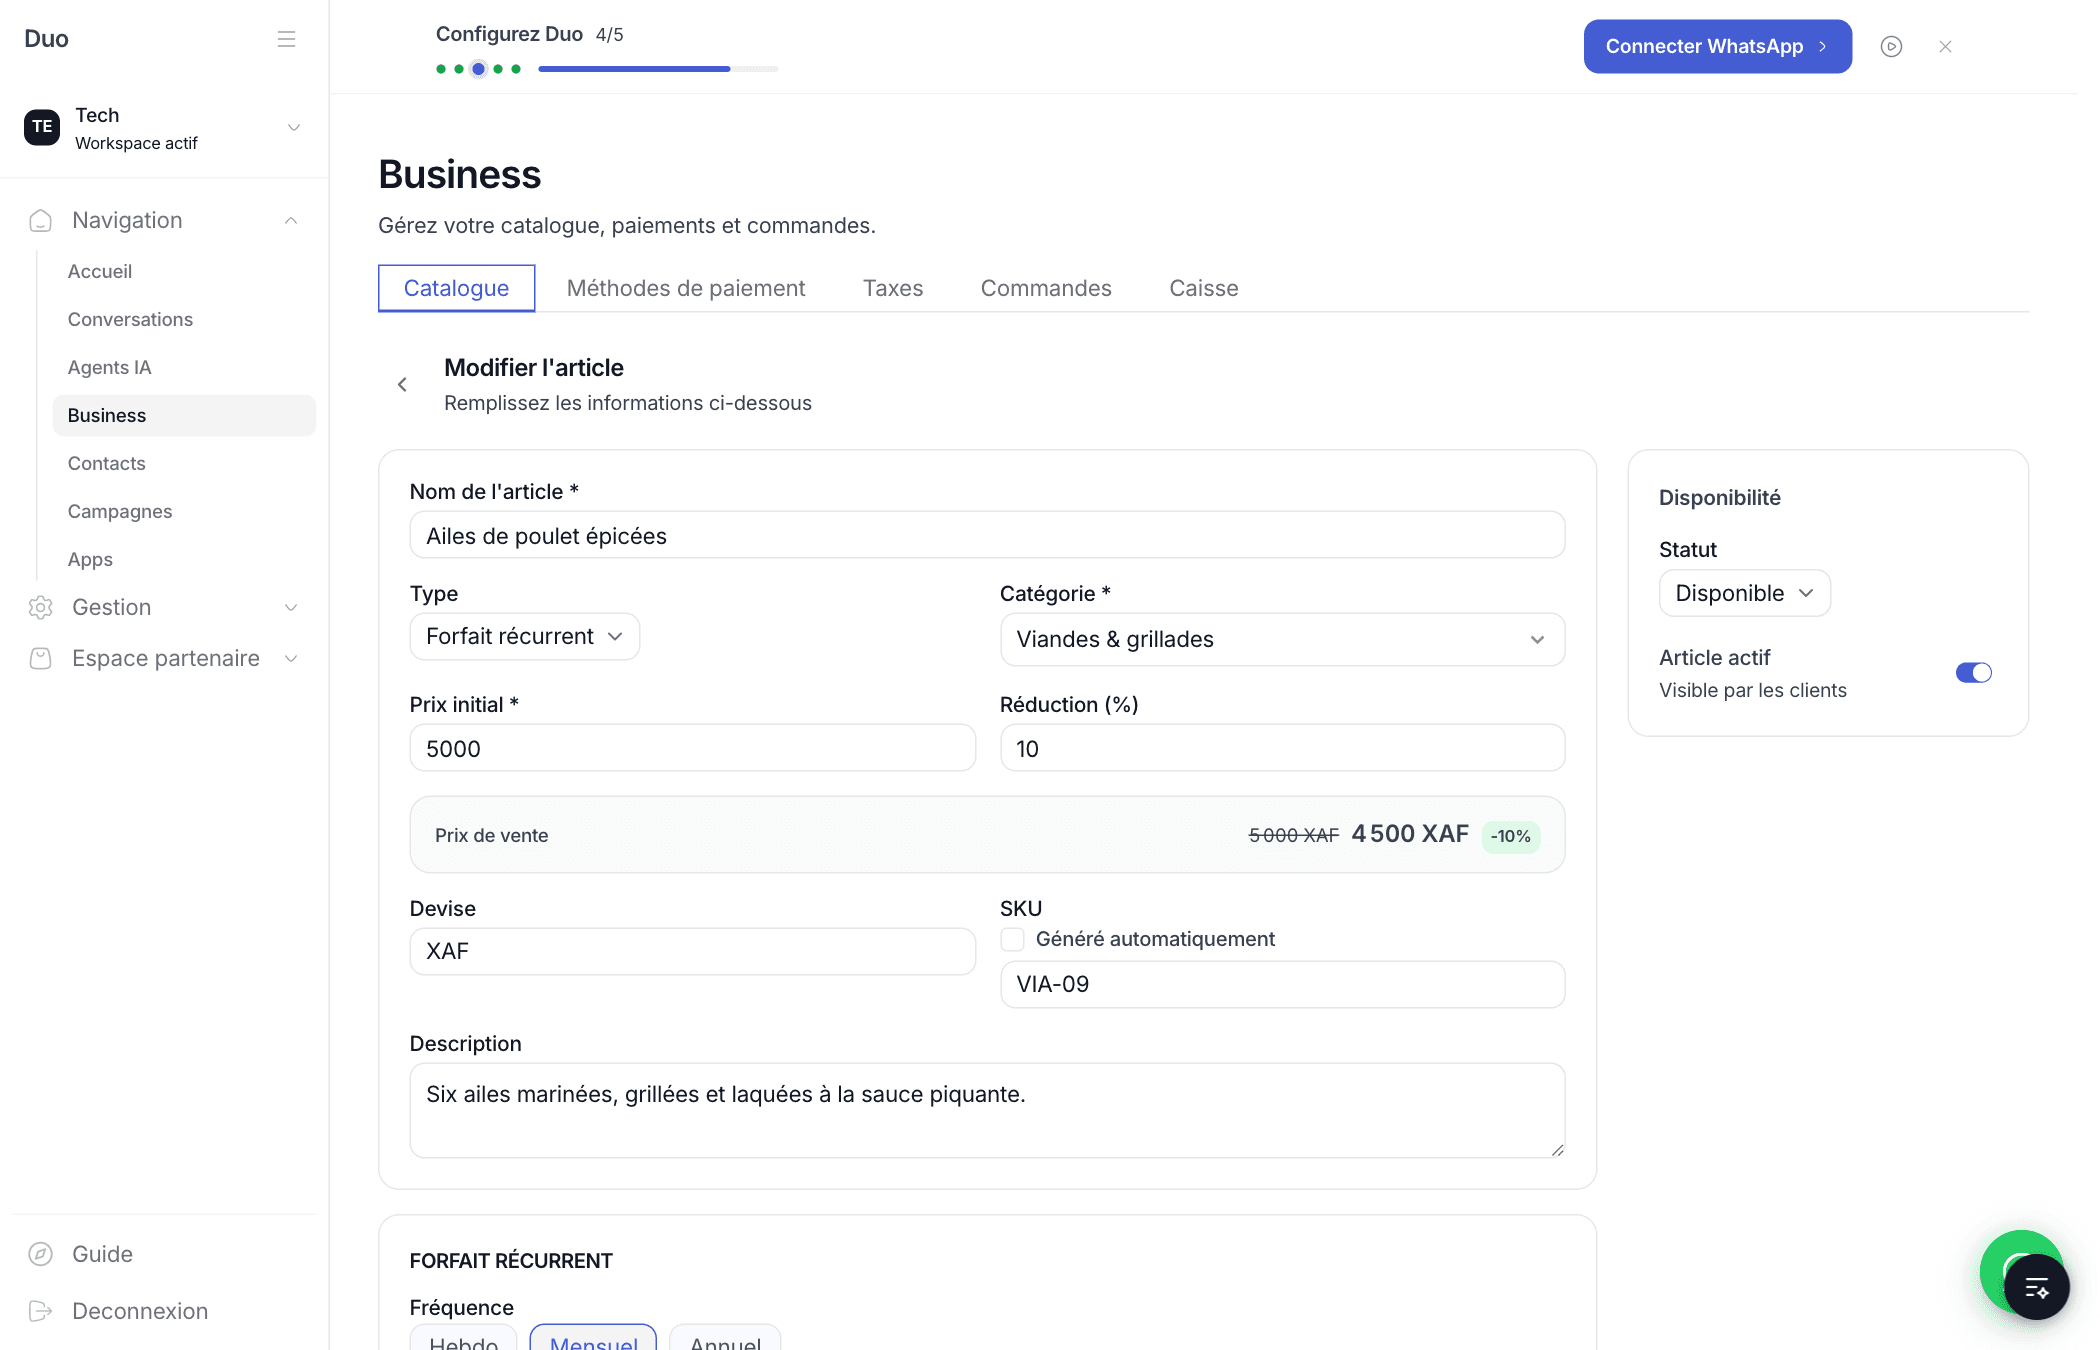Click the highlighted blue setup step dot
Image resolution: width=2100 pixels, height=1350 pixels.
tap(478, 69)
